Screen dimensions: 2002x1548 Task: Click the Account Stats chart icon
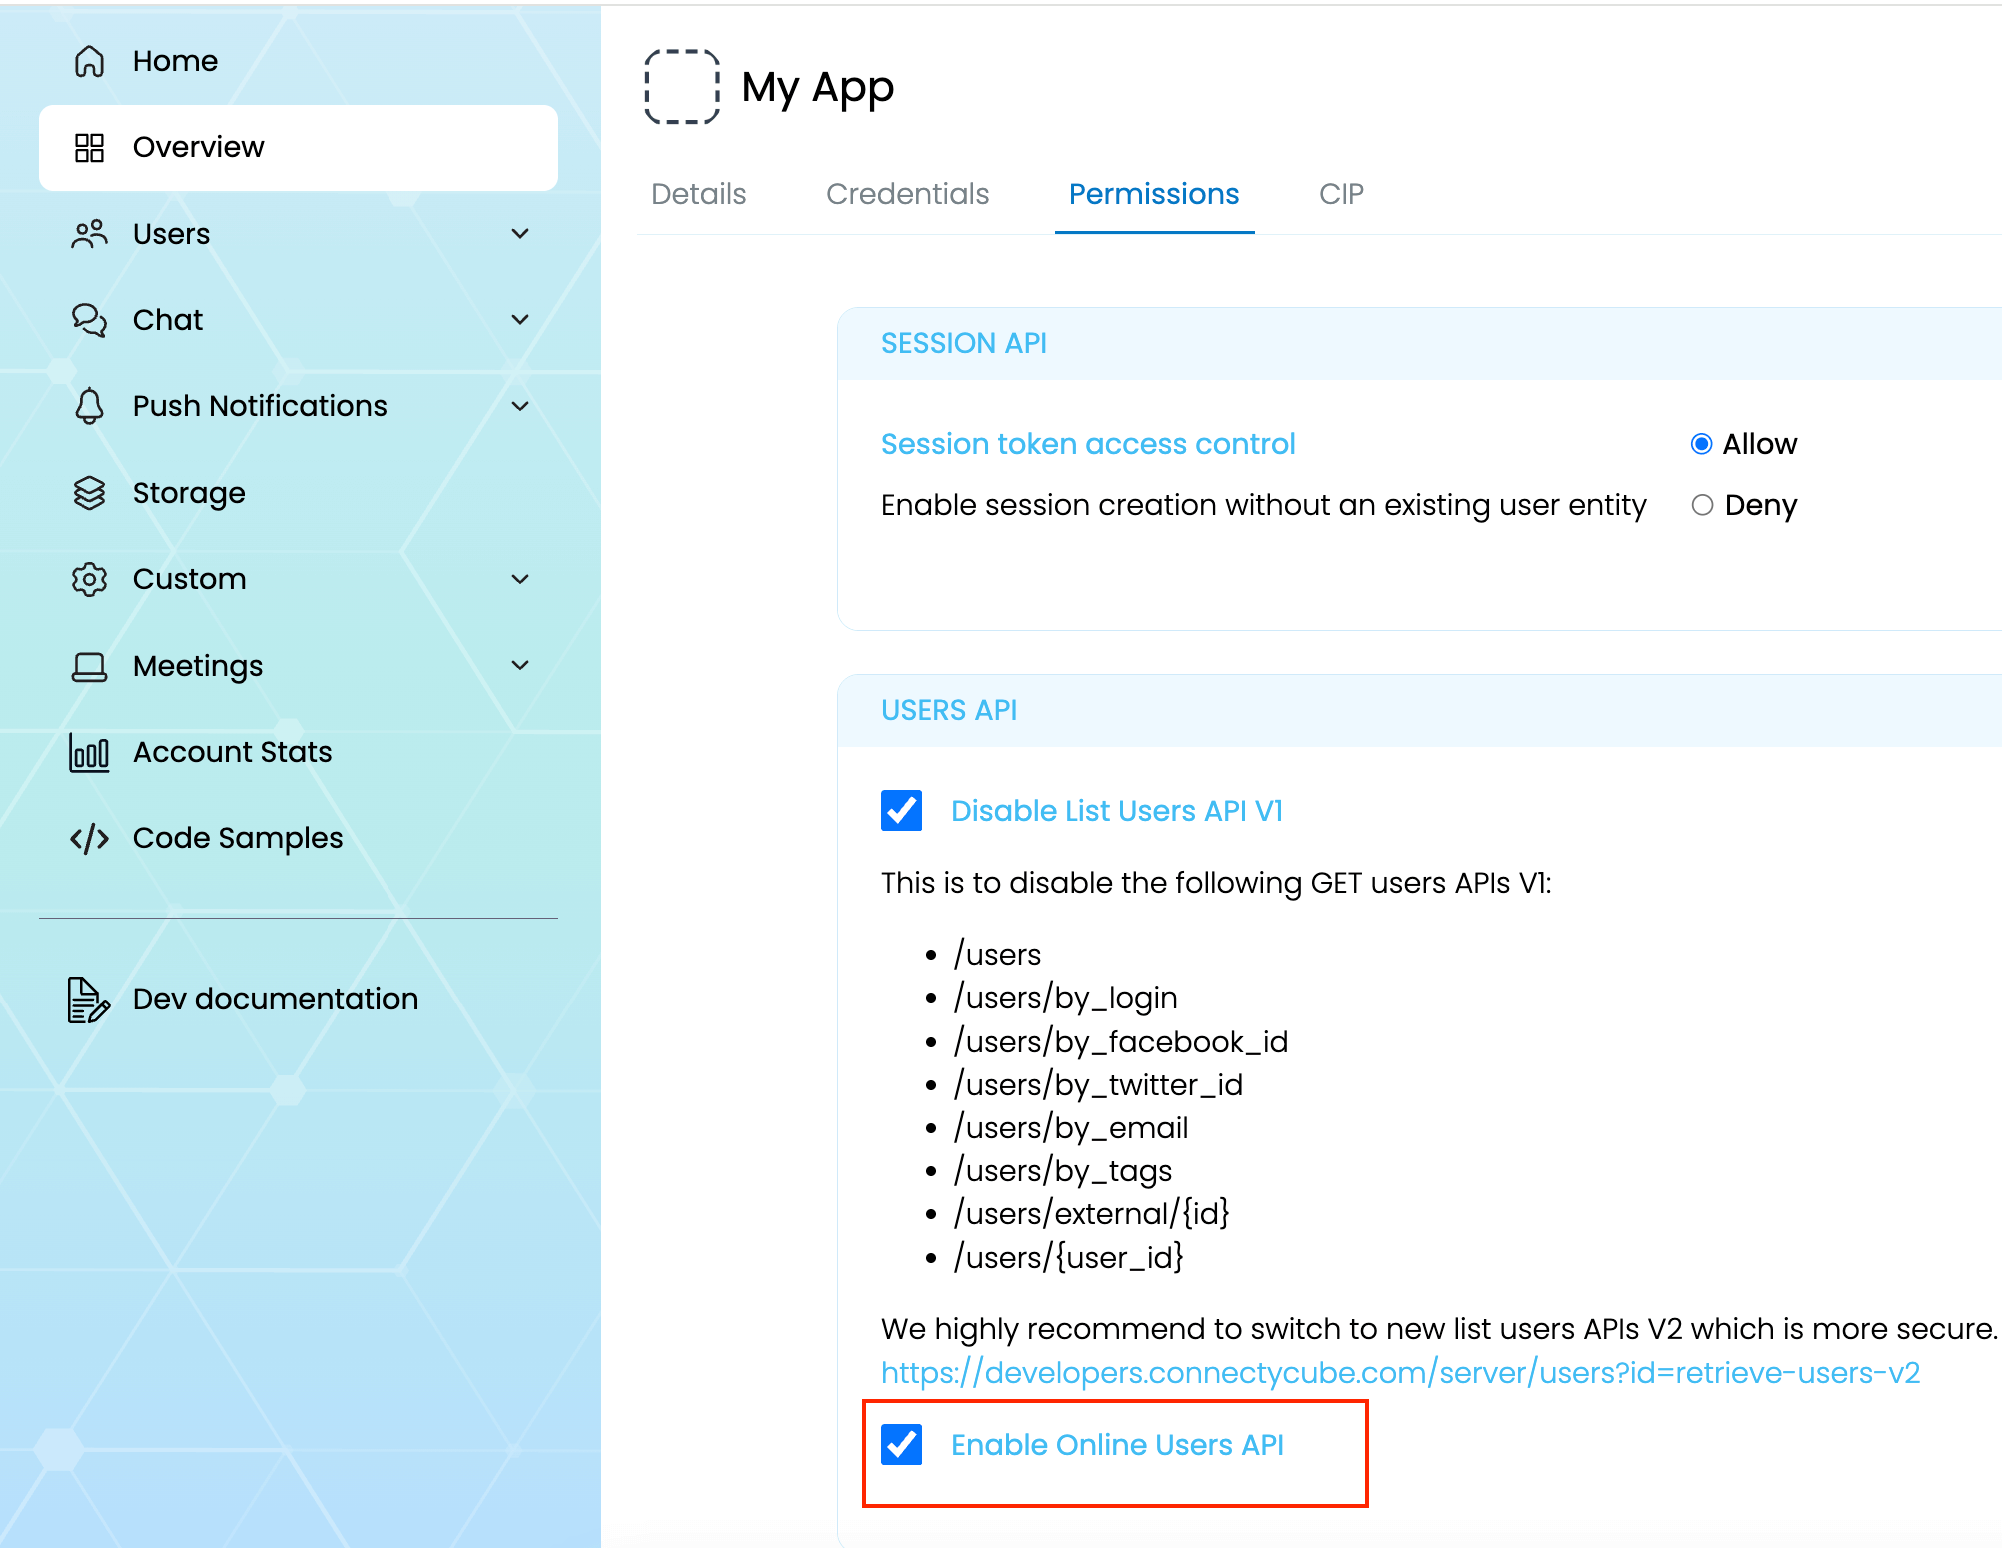[x=89, y=753]
